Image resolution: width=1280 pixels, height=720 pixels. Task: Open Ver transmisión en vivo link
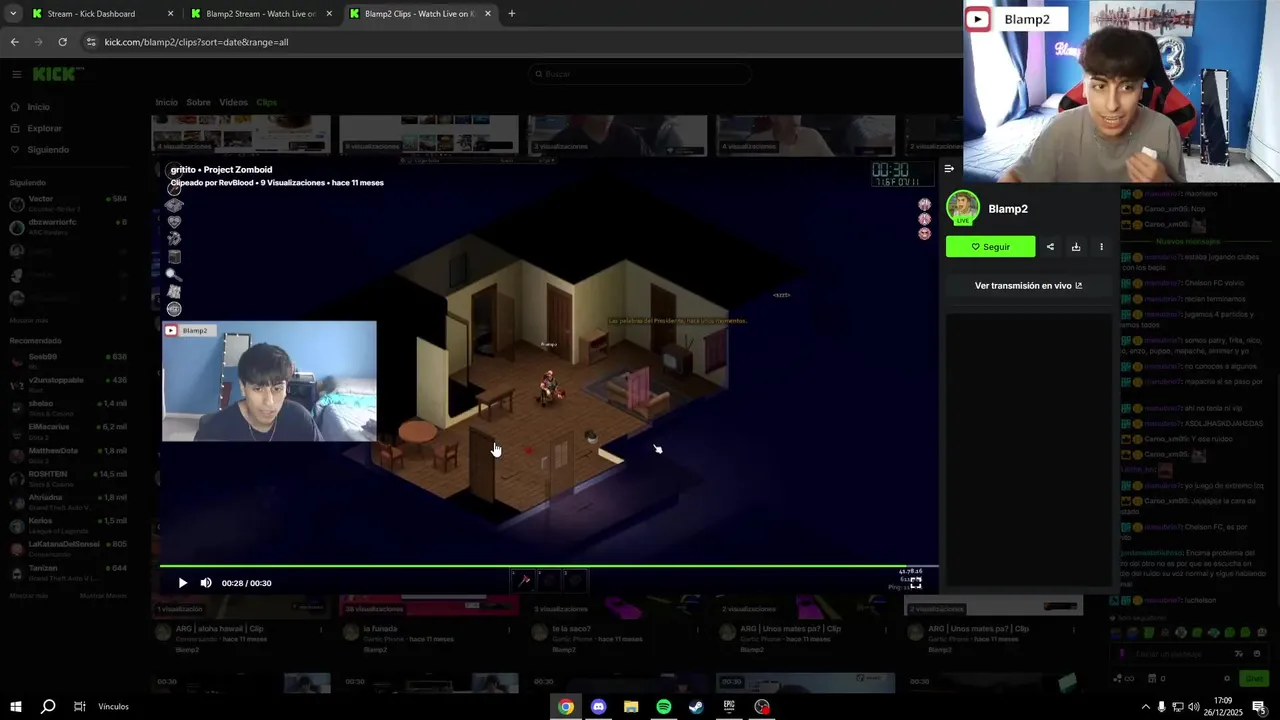(x=1028, y=286)
